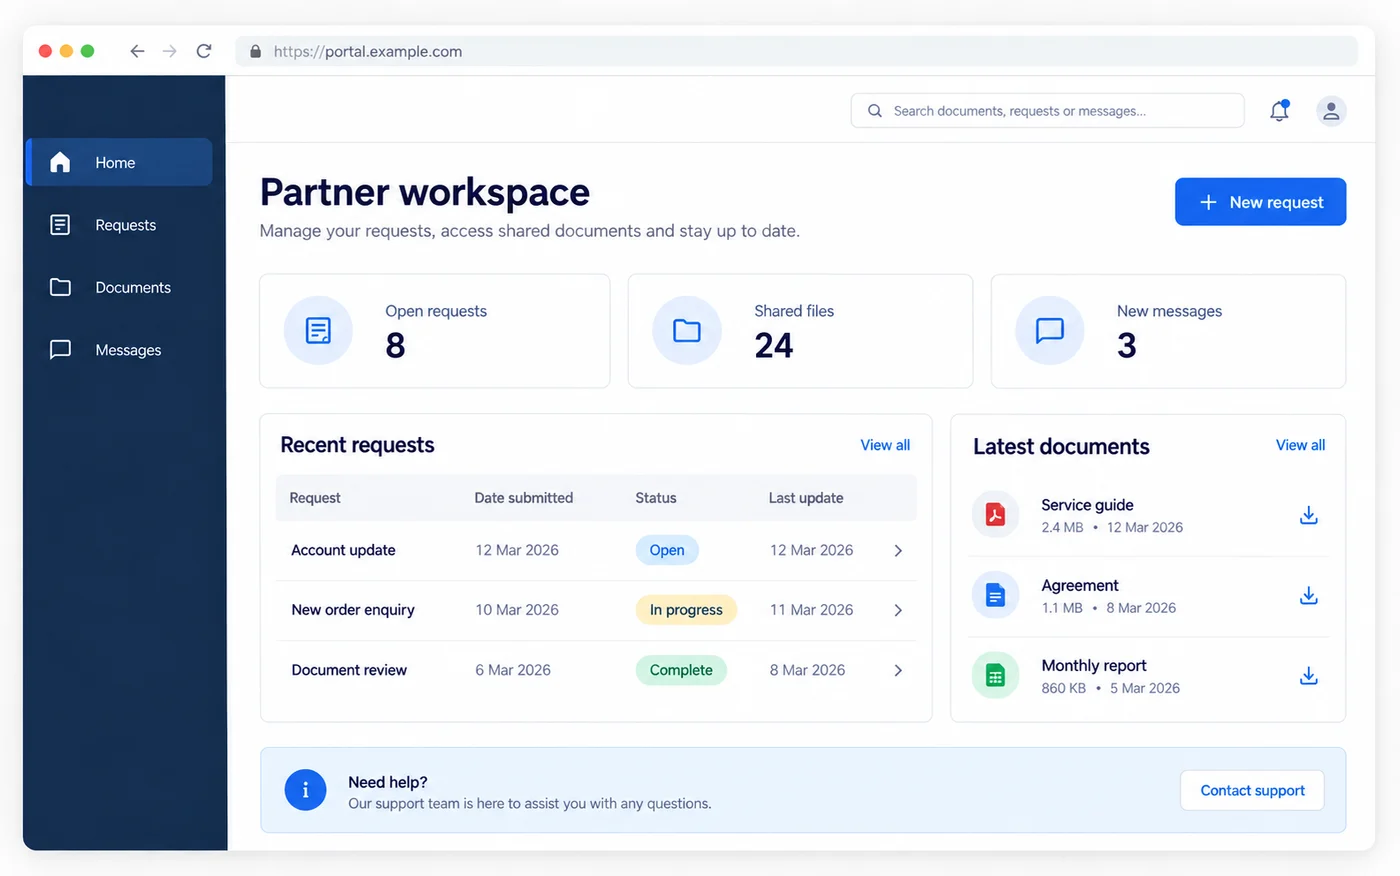Click the magnifier icon in search box
Image resolution: width=1400 pixels, height=876 pixels.
(875, 111)
